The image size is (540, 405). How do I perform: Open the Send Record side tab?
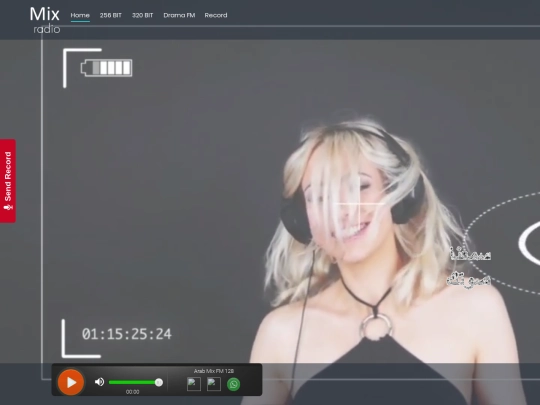[8, 181]
